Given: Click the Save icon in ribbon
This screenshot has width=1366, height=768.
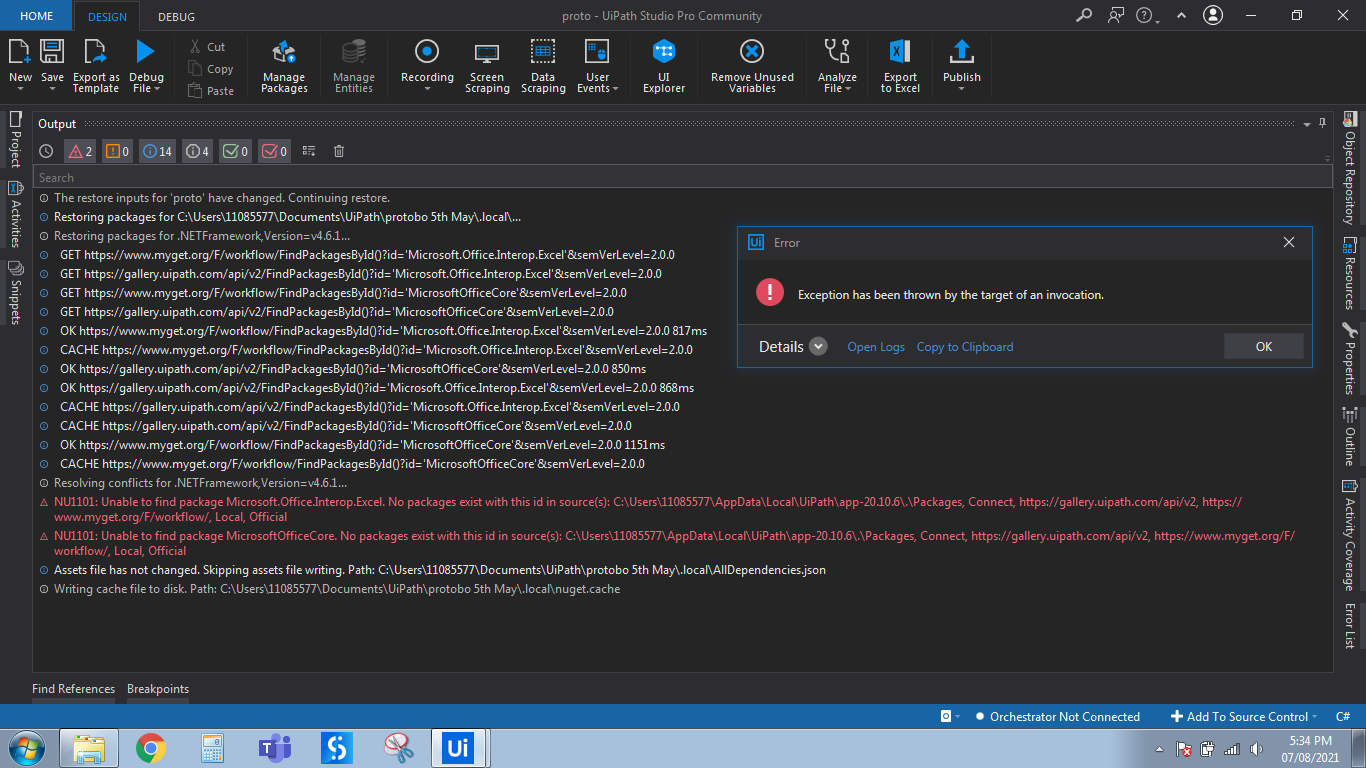Looking at the screenshot, I should pyautogui.click(x=52, y=52).
